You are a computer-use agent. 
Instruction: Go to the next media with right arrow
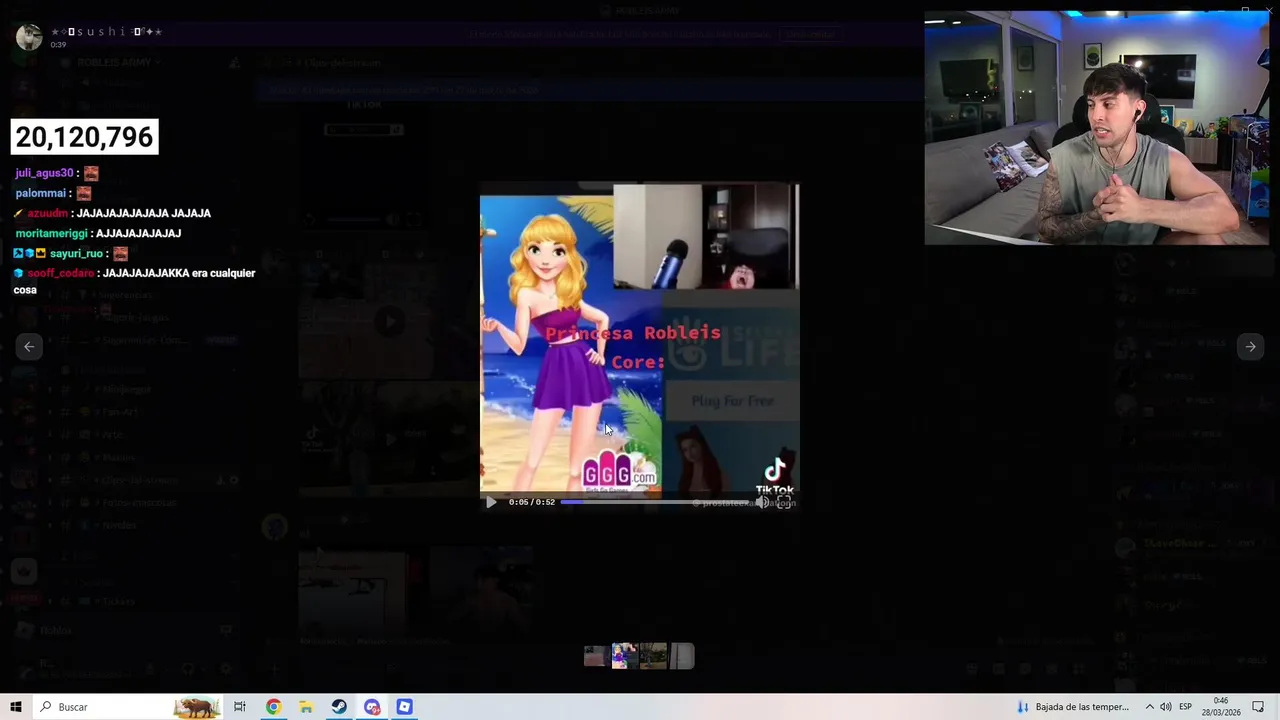[x=1250, y=346]
